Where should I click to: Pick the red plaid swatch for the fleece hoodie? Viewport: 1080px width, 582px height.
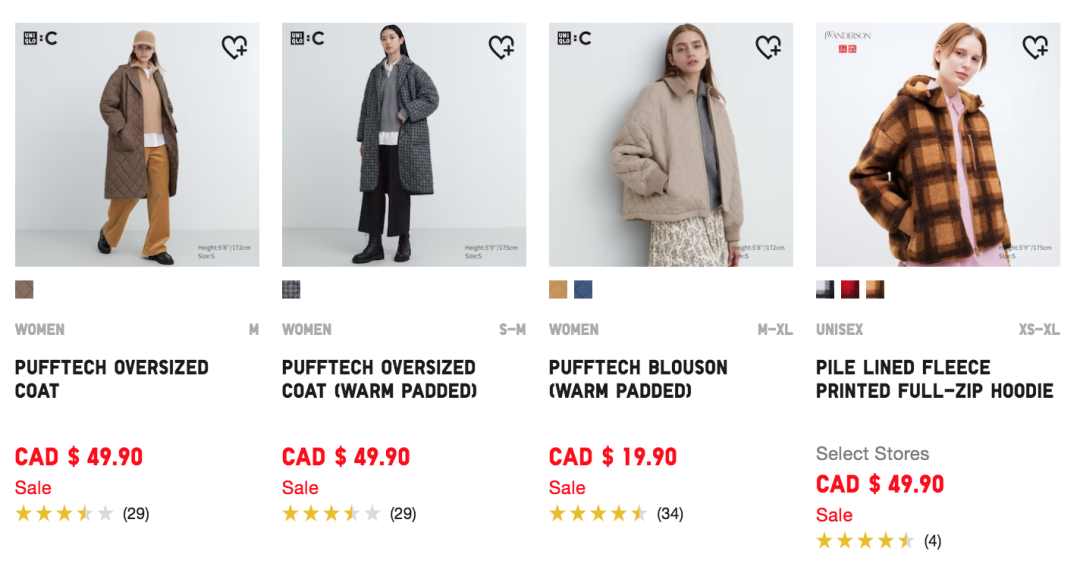click(848, 289)
